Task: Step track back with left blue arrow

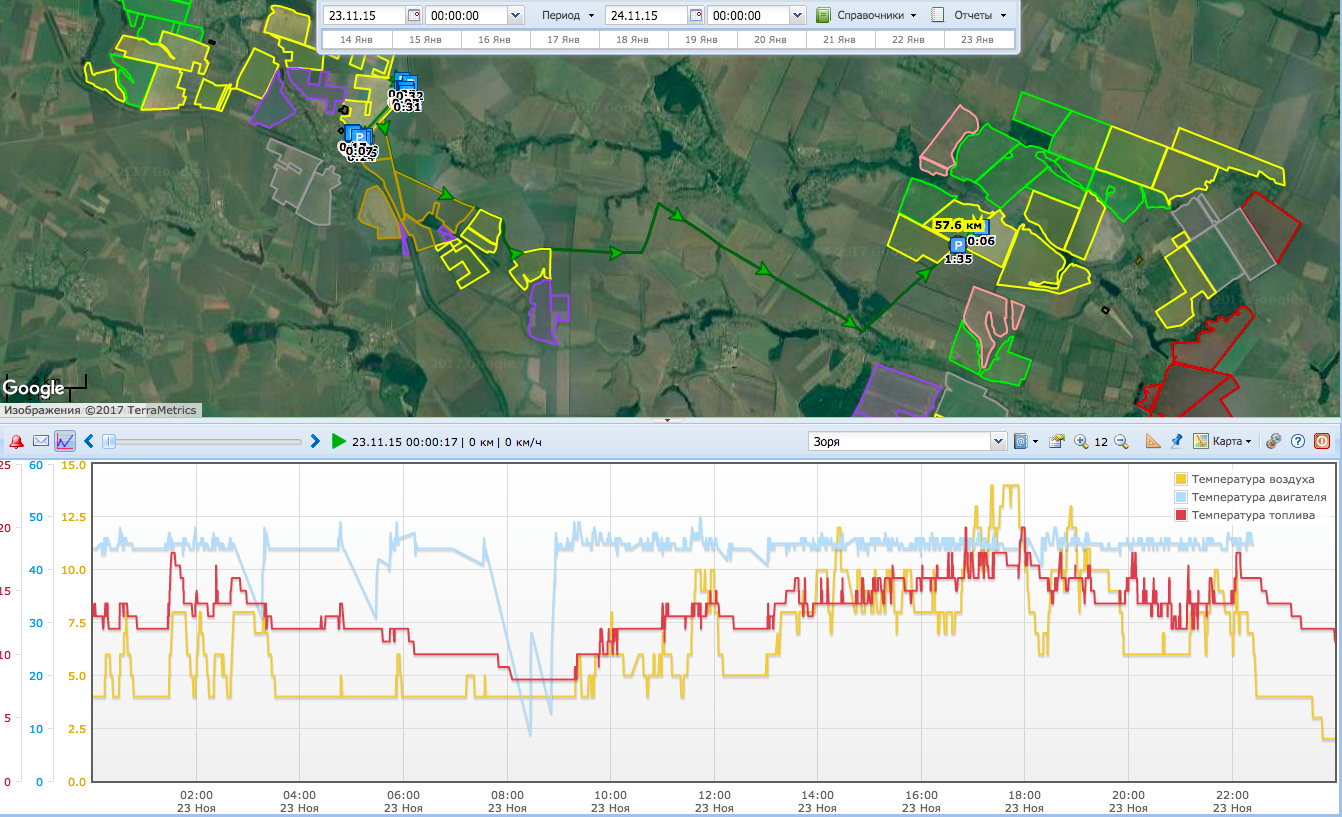Action: [x=89, y=441]
